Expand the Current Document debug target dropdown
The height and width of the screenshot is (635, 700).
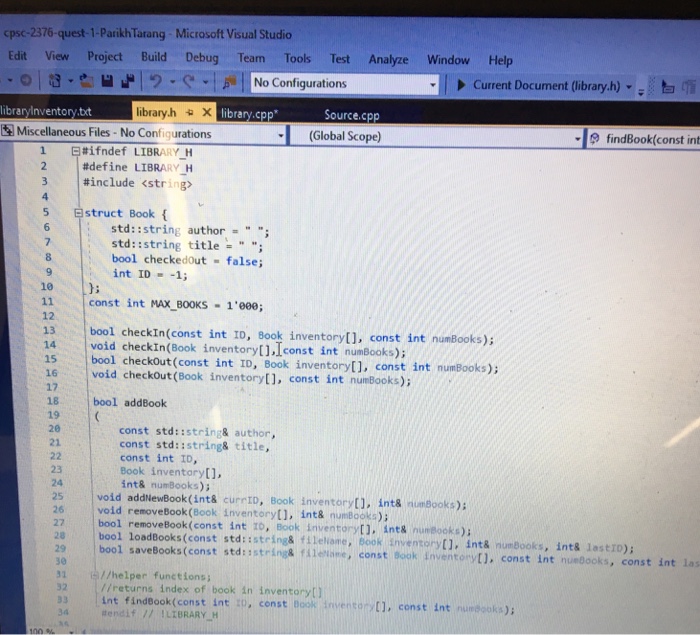click(x=629, y=87)
